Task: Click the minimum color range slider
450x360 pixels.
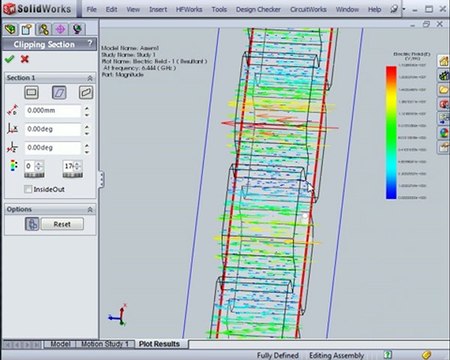Action: pyautogui.click(x=34, y=175)
